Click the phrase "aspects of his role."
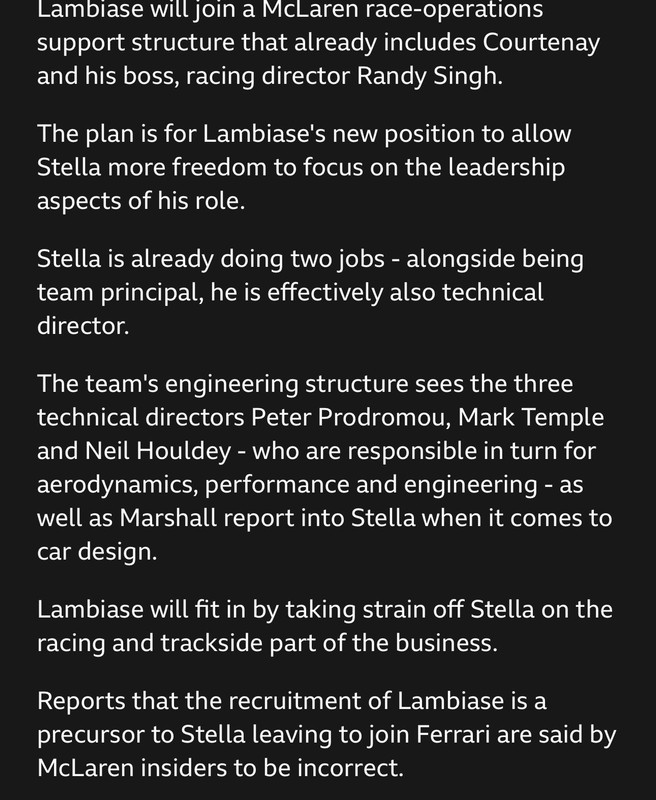 point(141,201)
